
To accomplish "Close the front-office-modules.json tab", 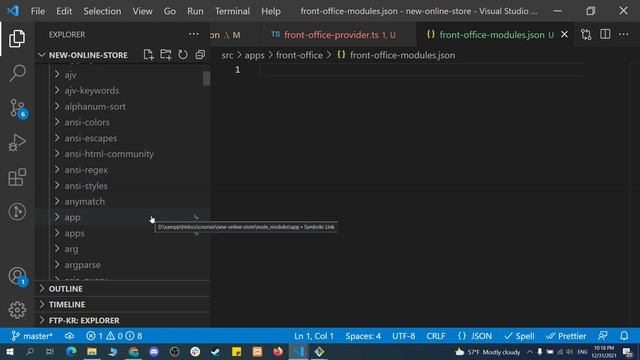I will click(564, 35).
